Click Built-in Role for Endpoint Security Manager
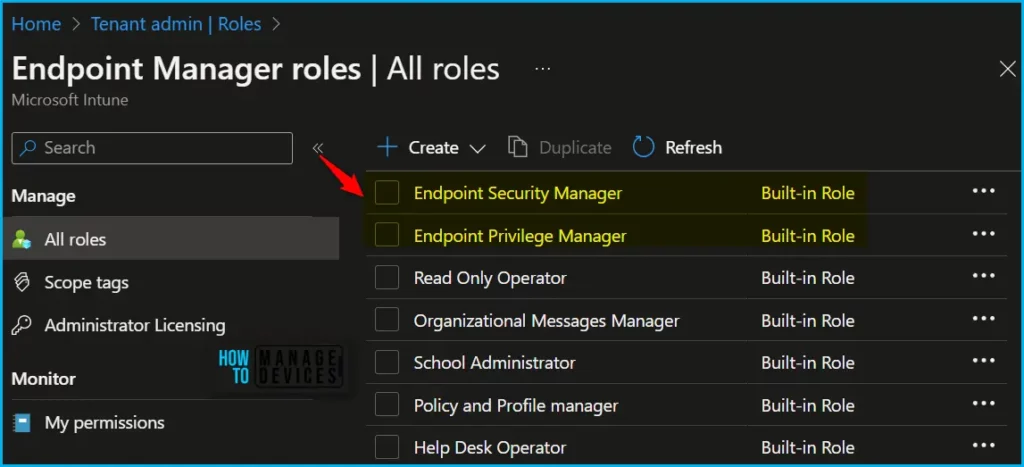The image size is (1024, 467). coord(808,193)
